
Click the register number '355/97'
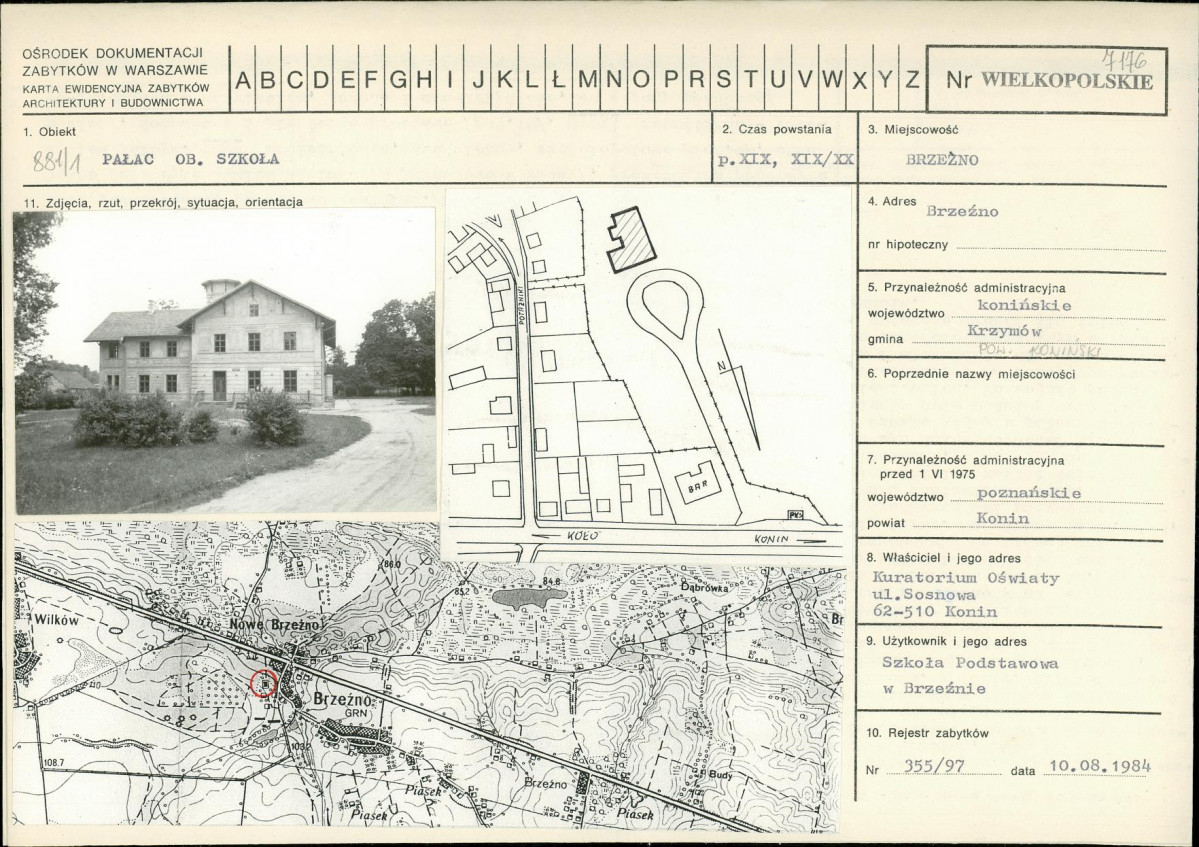(934, 766)
